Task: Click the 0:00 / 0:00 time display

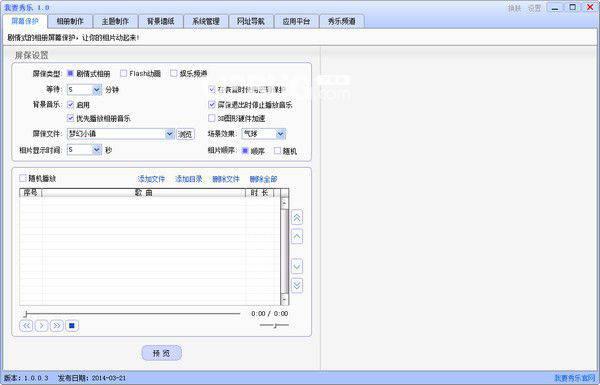Action: [x=269, y=314]
